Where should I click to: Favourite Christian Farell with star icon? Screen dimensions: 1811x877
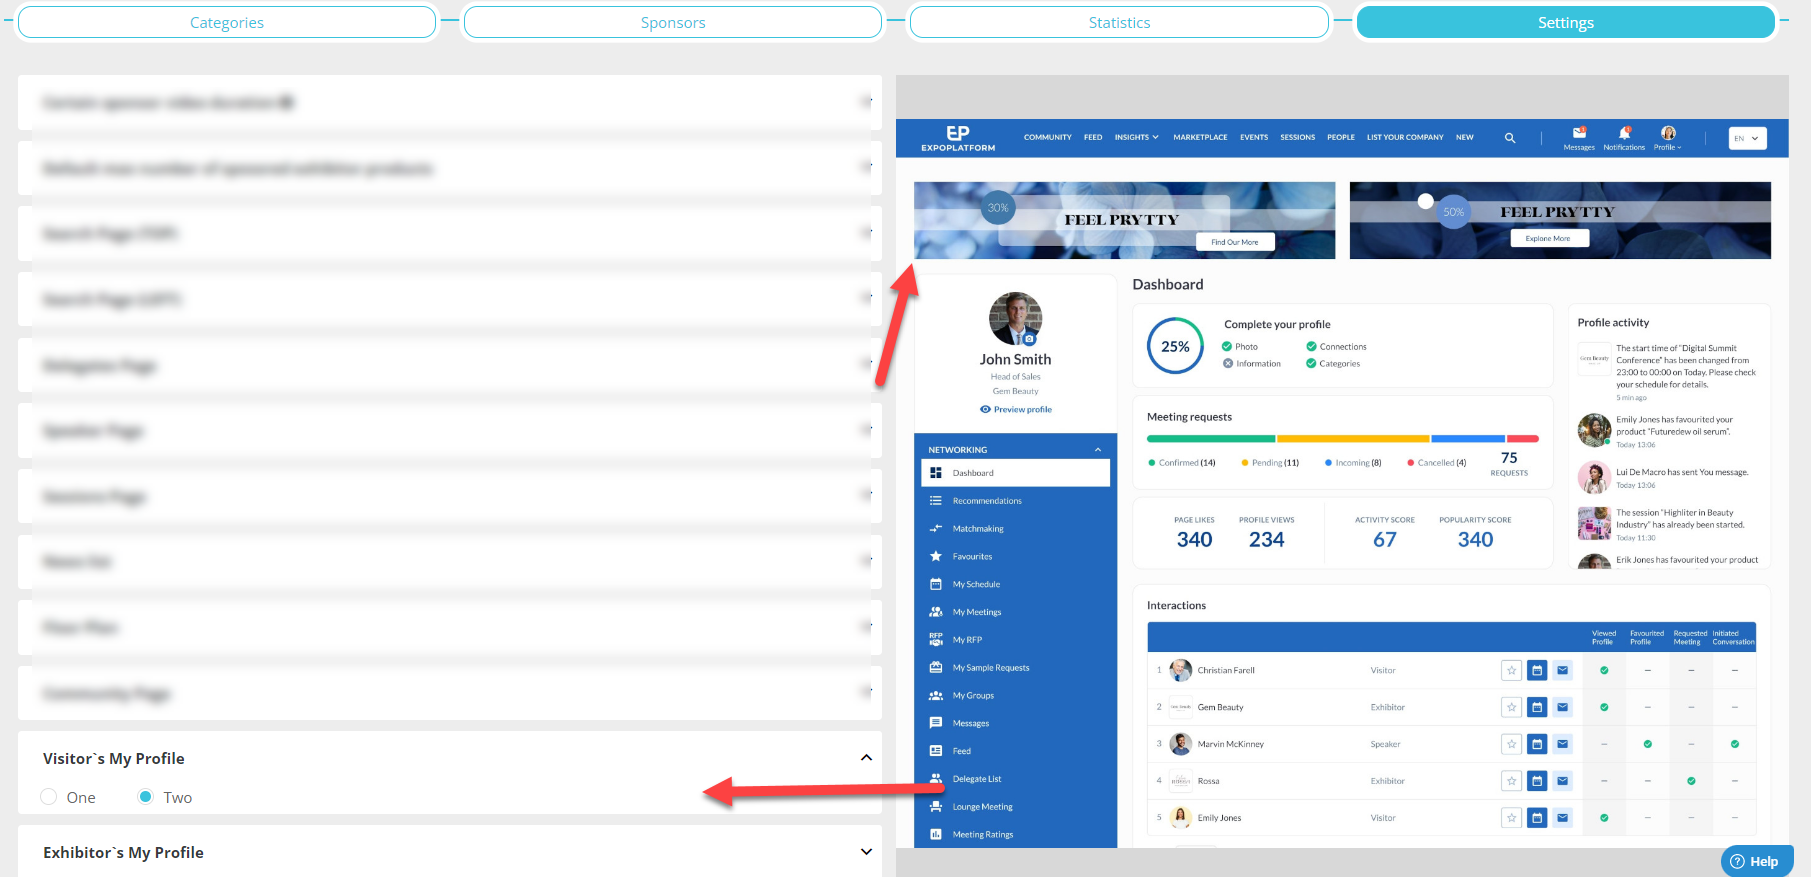[x=1511, y=671]
